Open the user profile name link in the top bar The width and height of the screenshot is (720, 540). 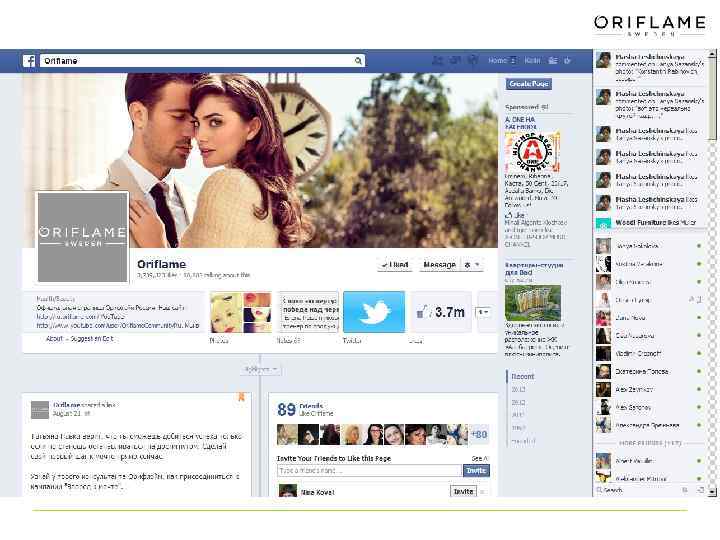(532, 61)
